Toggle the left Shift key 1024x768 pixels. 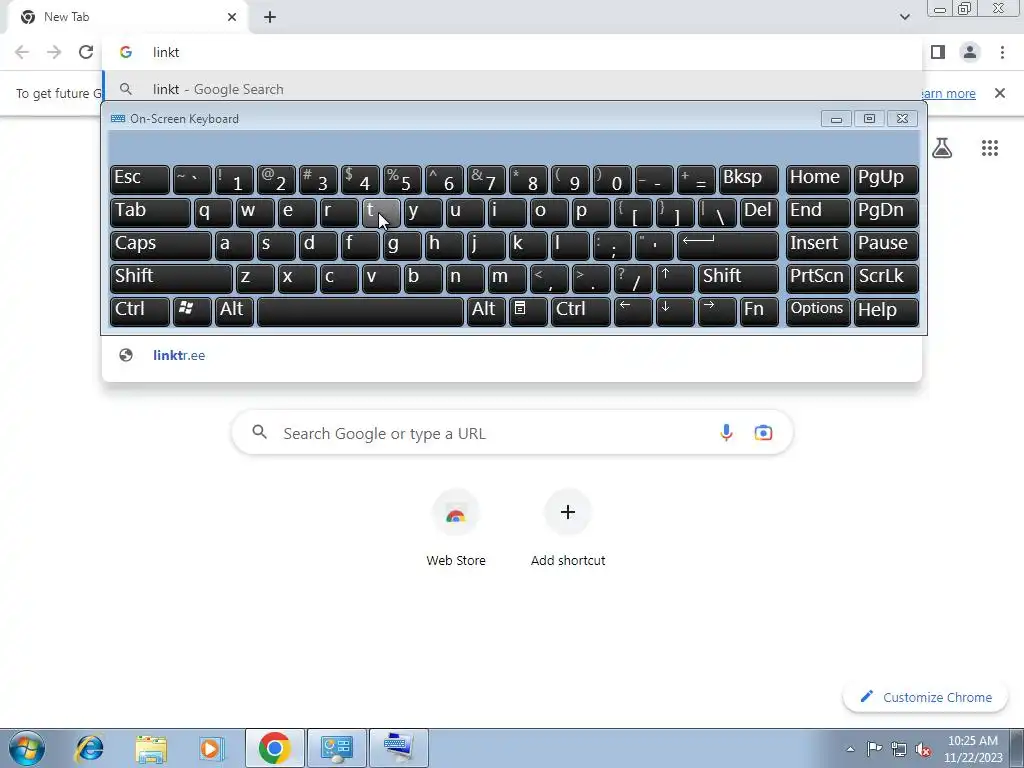(x=171, y=277)
